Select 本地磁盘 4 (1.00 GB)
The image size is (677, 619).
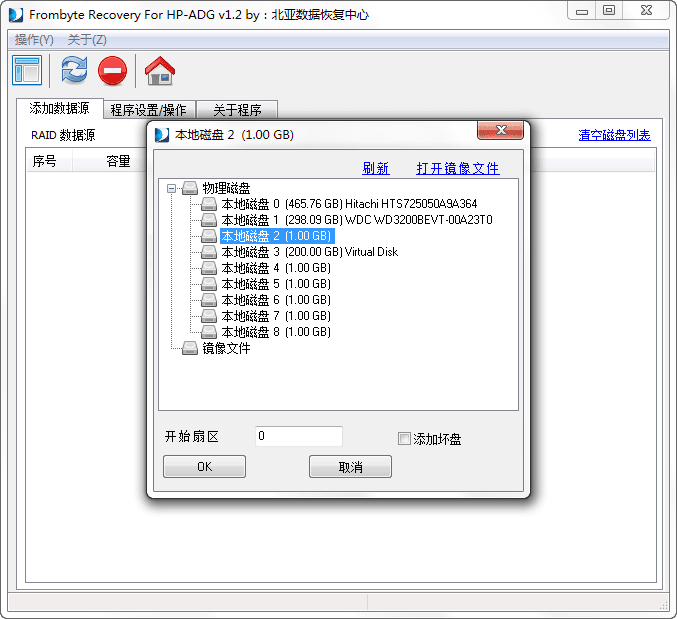click(x=276, y=268)
